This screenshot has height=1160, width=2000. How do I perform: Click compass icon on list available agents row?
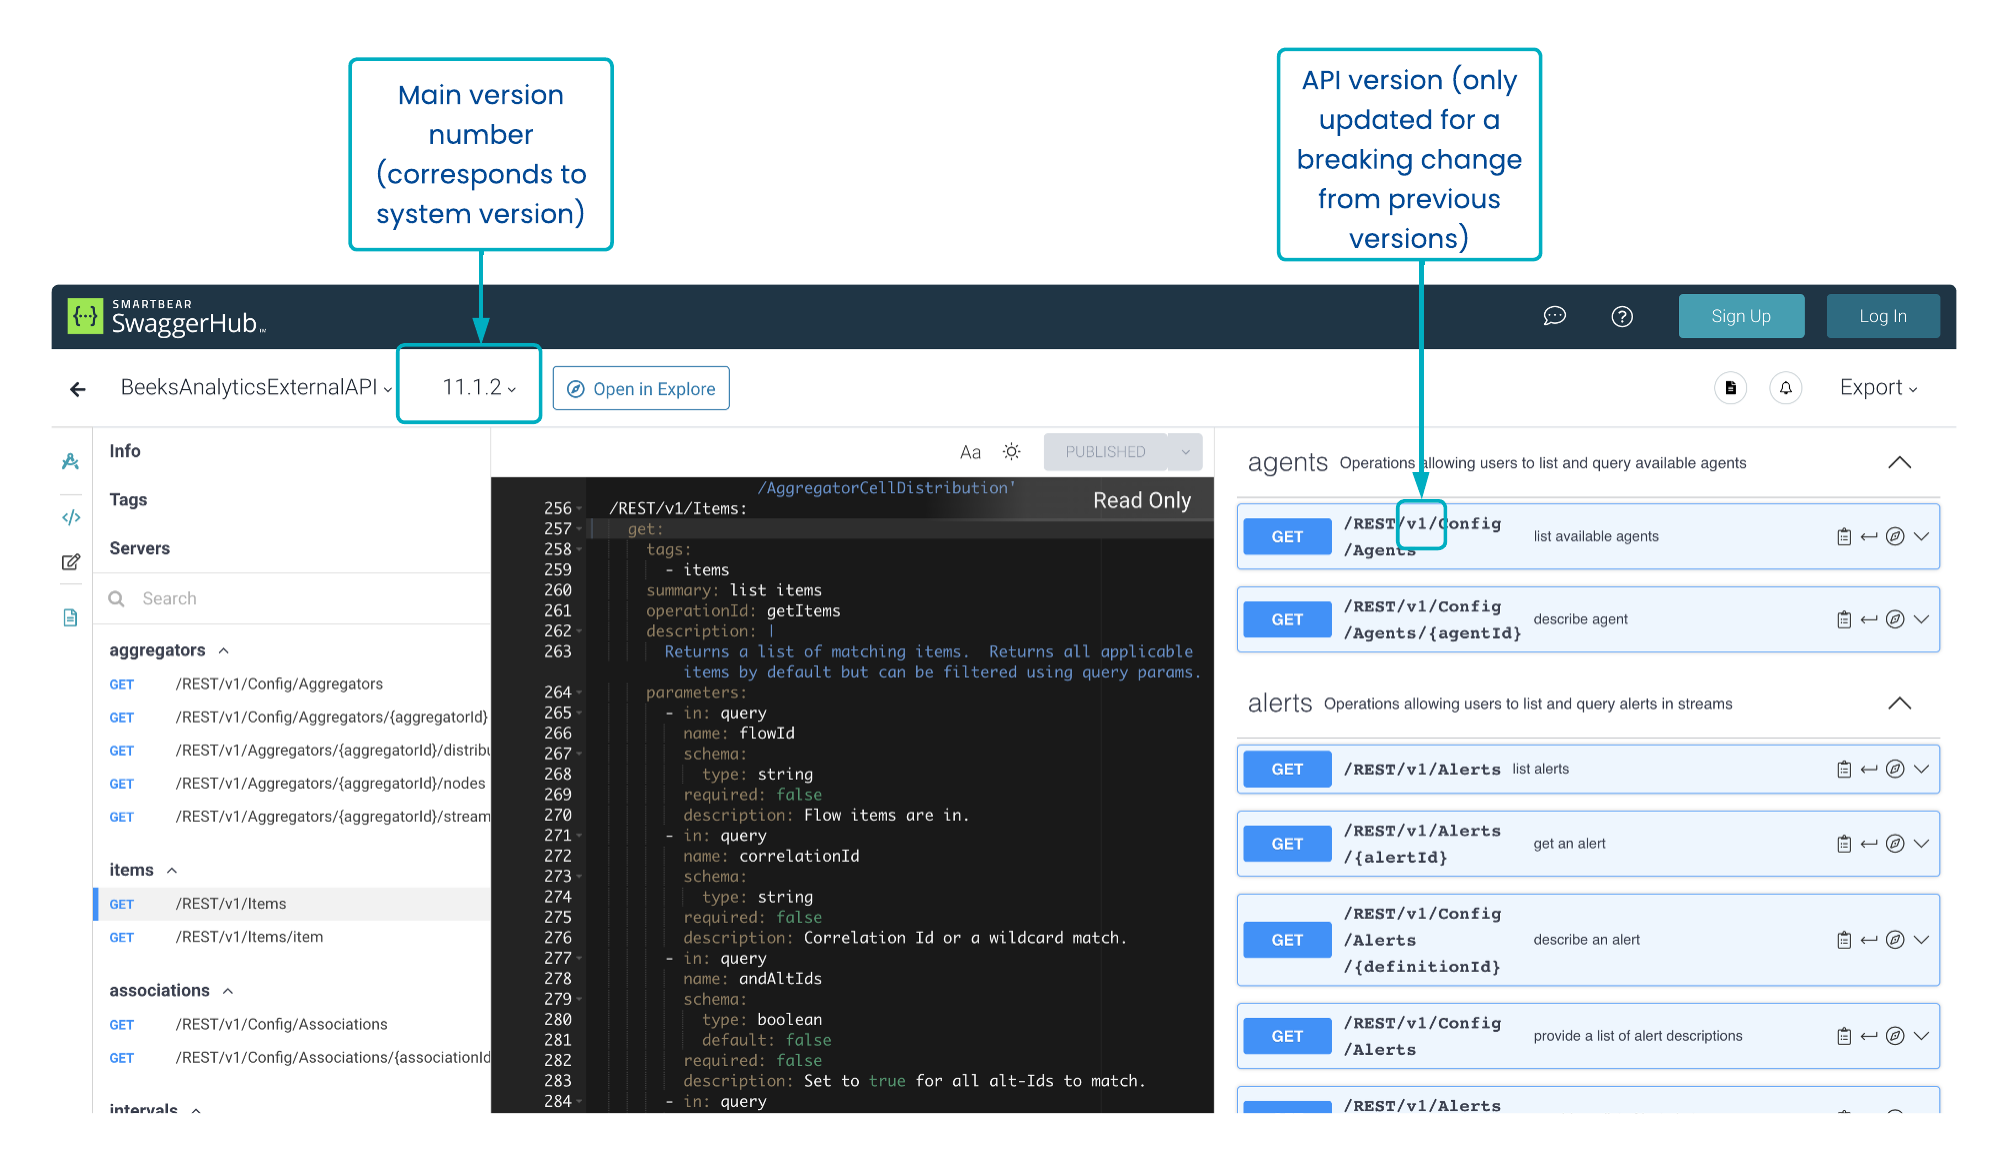pyautogui.click(x=1895, y=536)
